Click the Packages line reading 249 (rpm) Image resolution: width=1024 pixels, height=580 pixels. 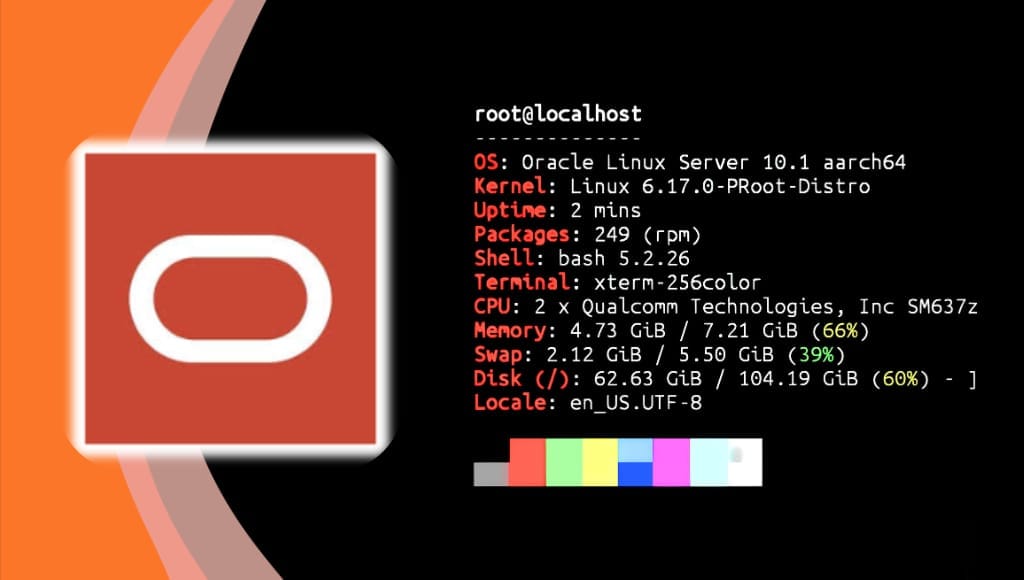point(587,234)
